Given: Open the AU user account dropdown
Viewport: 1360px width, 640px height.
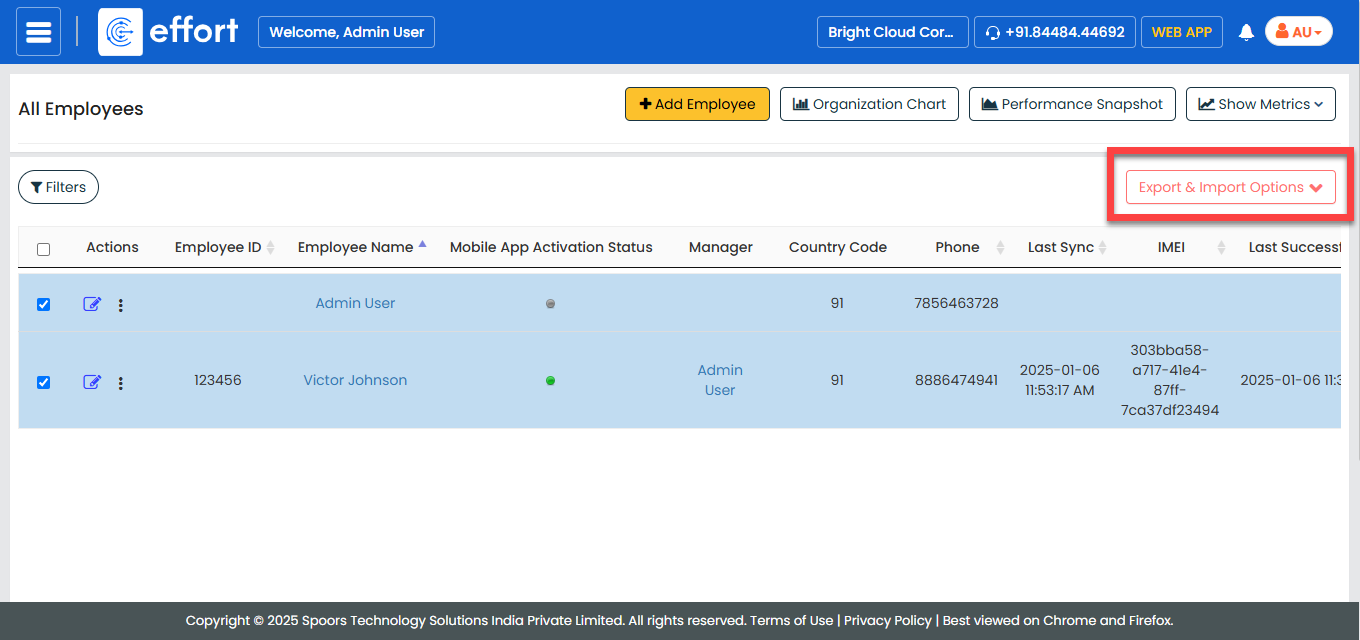Looking at the screenshot, I should pos(1298,32).
